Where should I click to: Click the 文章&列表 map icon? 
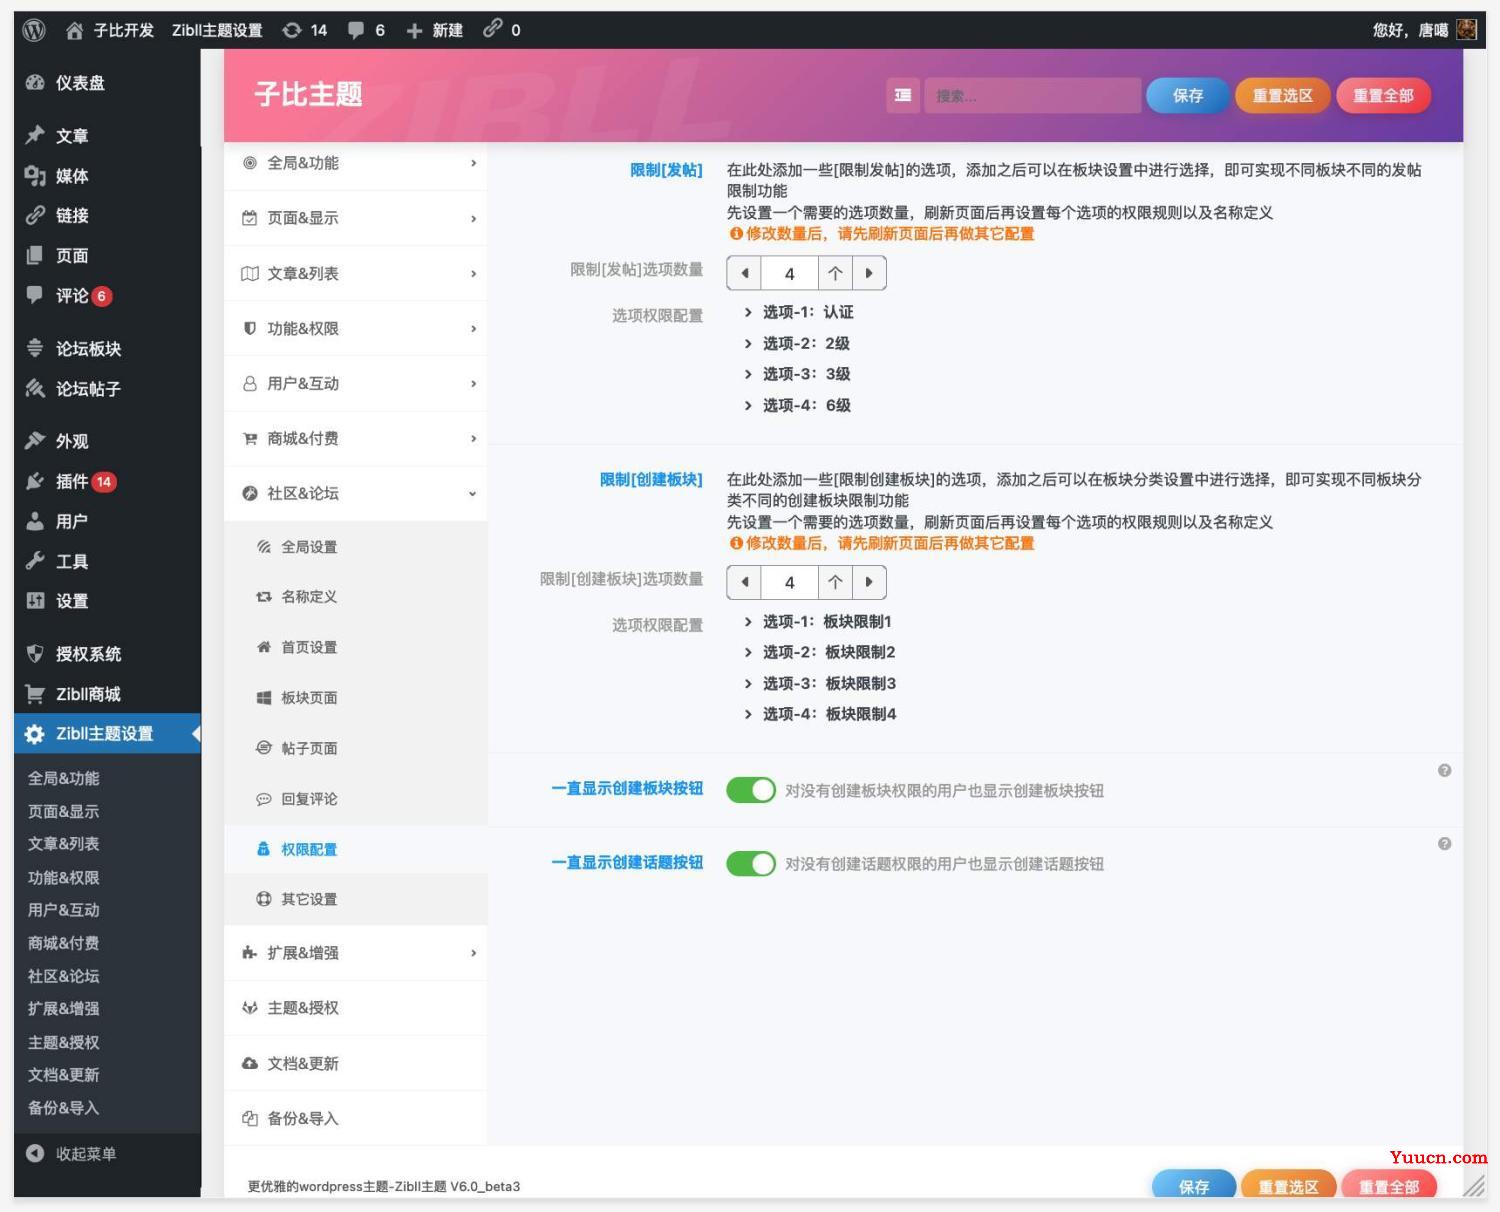click(250, 273)
